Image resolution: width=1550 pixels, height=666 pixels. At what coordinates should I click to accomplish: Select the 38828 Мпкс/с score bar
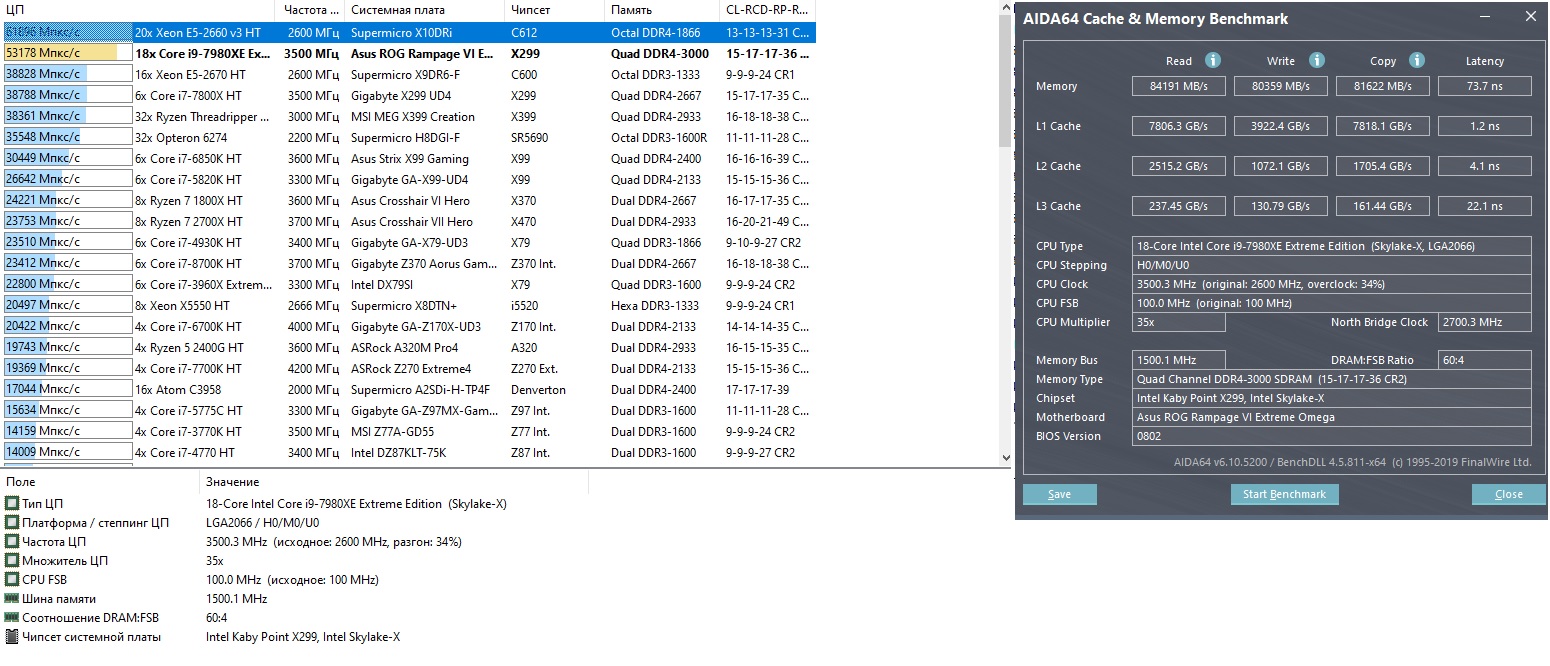pos(67,74)
